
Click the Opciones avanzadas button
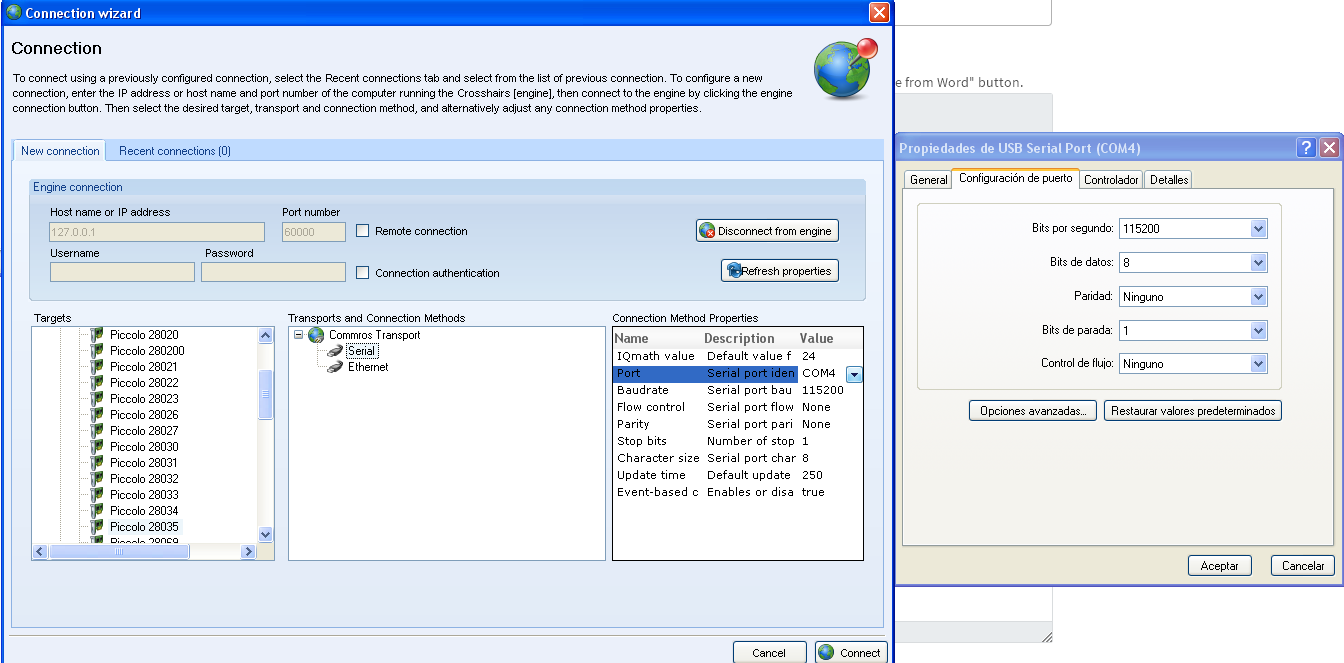(x=1033, y=411)
